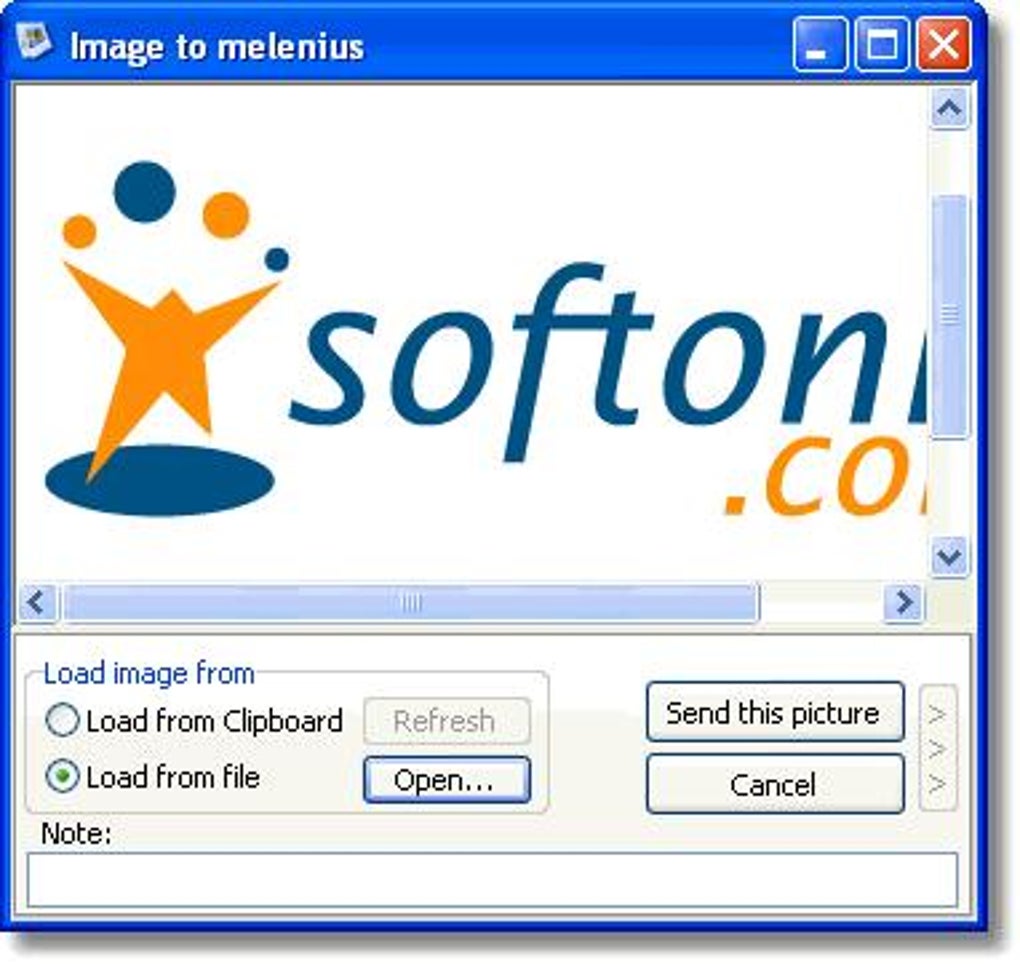The width and height of the screenshot is (1020, 964).
Task: Click the horizontal scrollbar thumb
Action: coord(411,603)
